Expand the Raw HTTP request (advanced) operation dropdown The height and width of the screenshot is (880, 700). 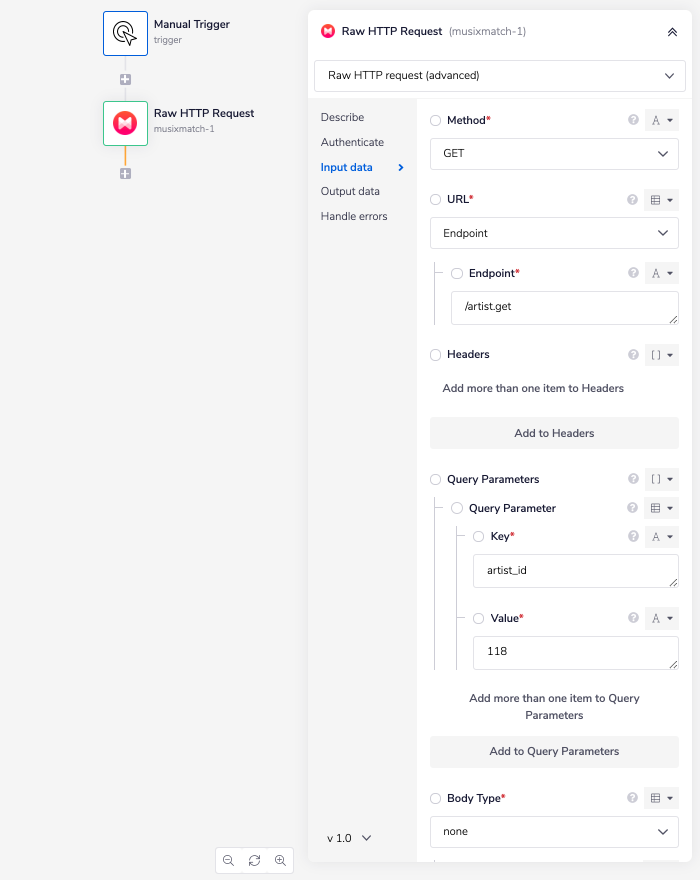500,75
